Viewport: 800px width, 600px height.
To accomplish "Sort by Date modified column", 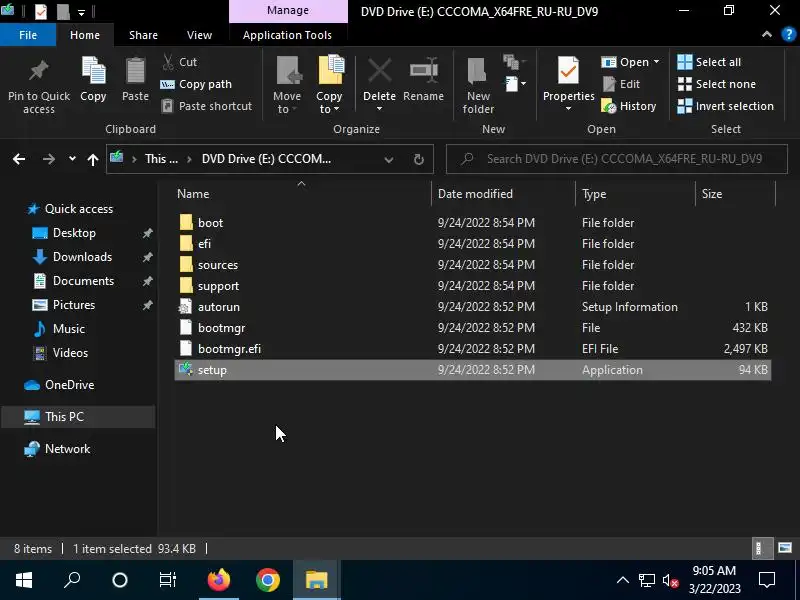I will [x=504, y=194].
